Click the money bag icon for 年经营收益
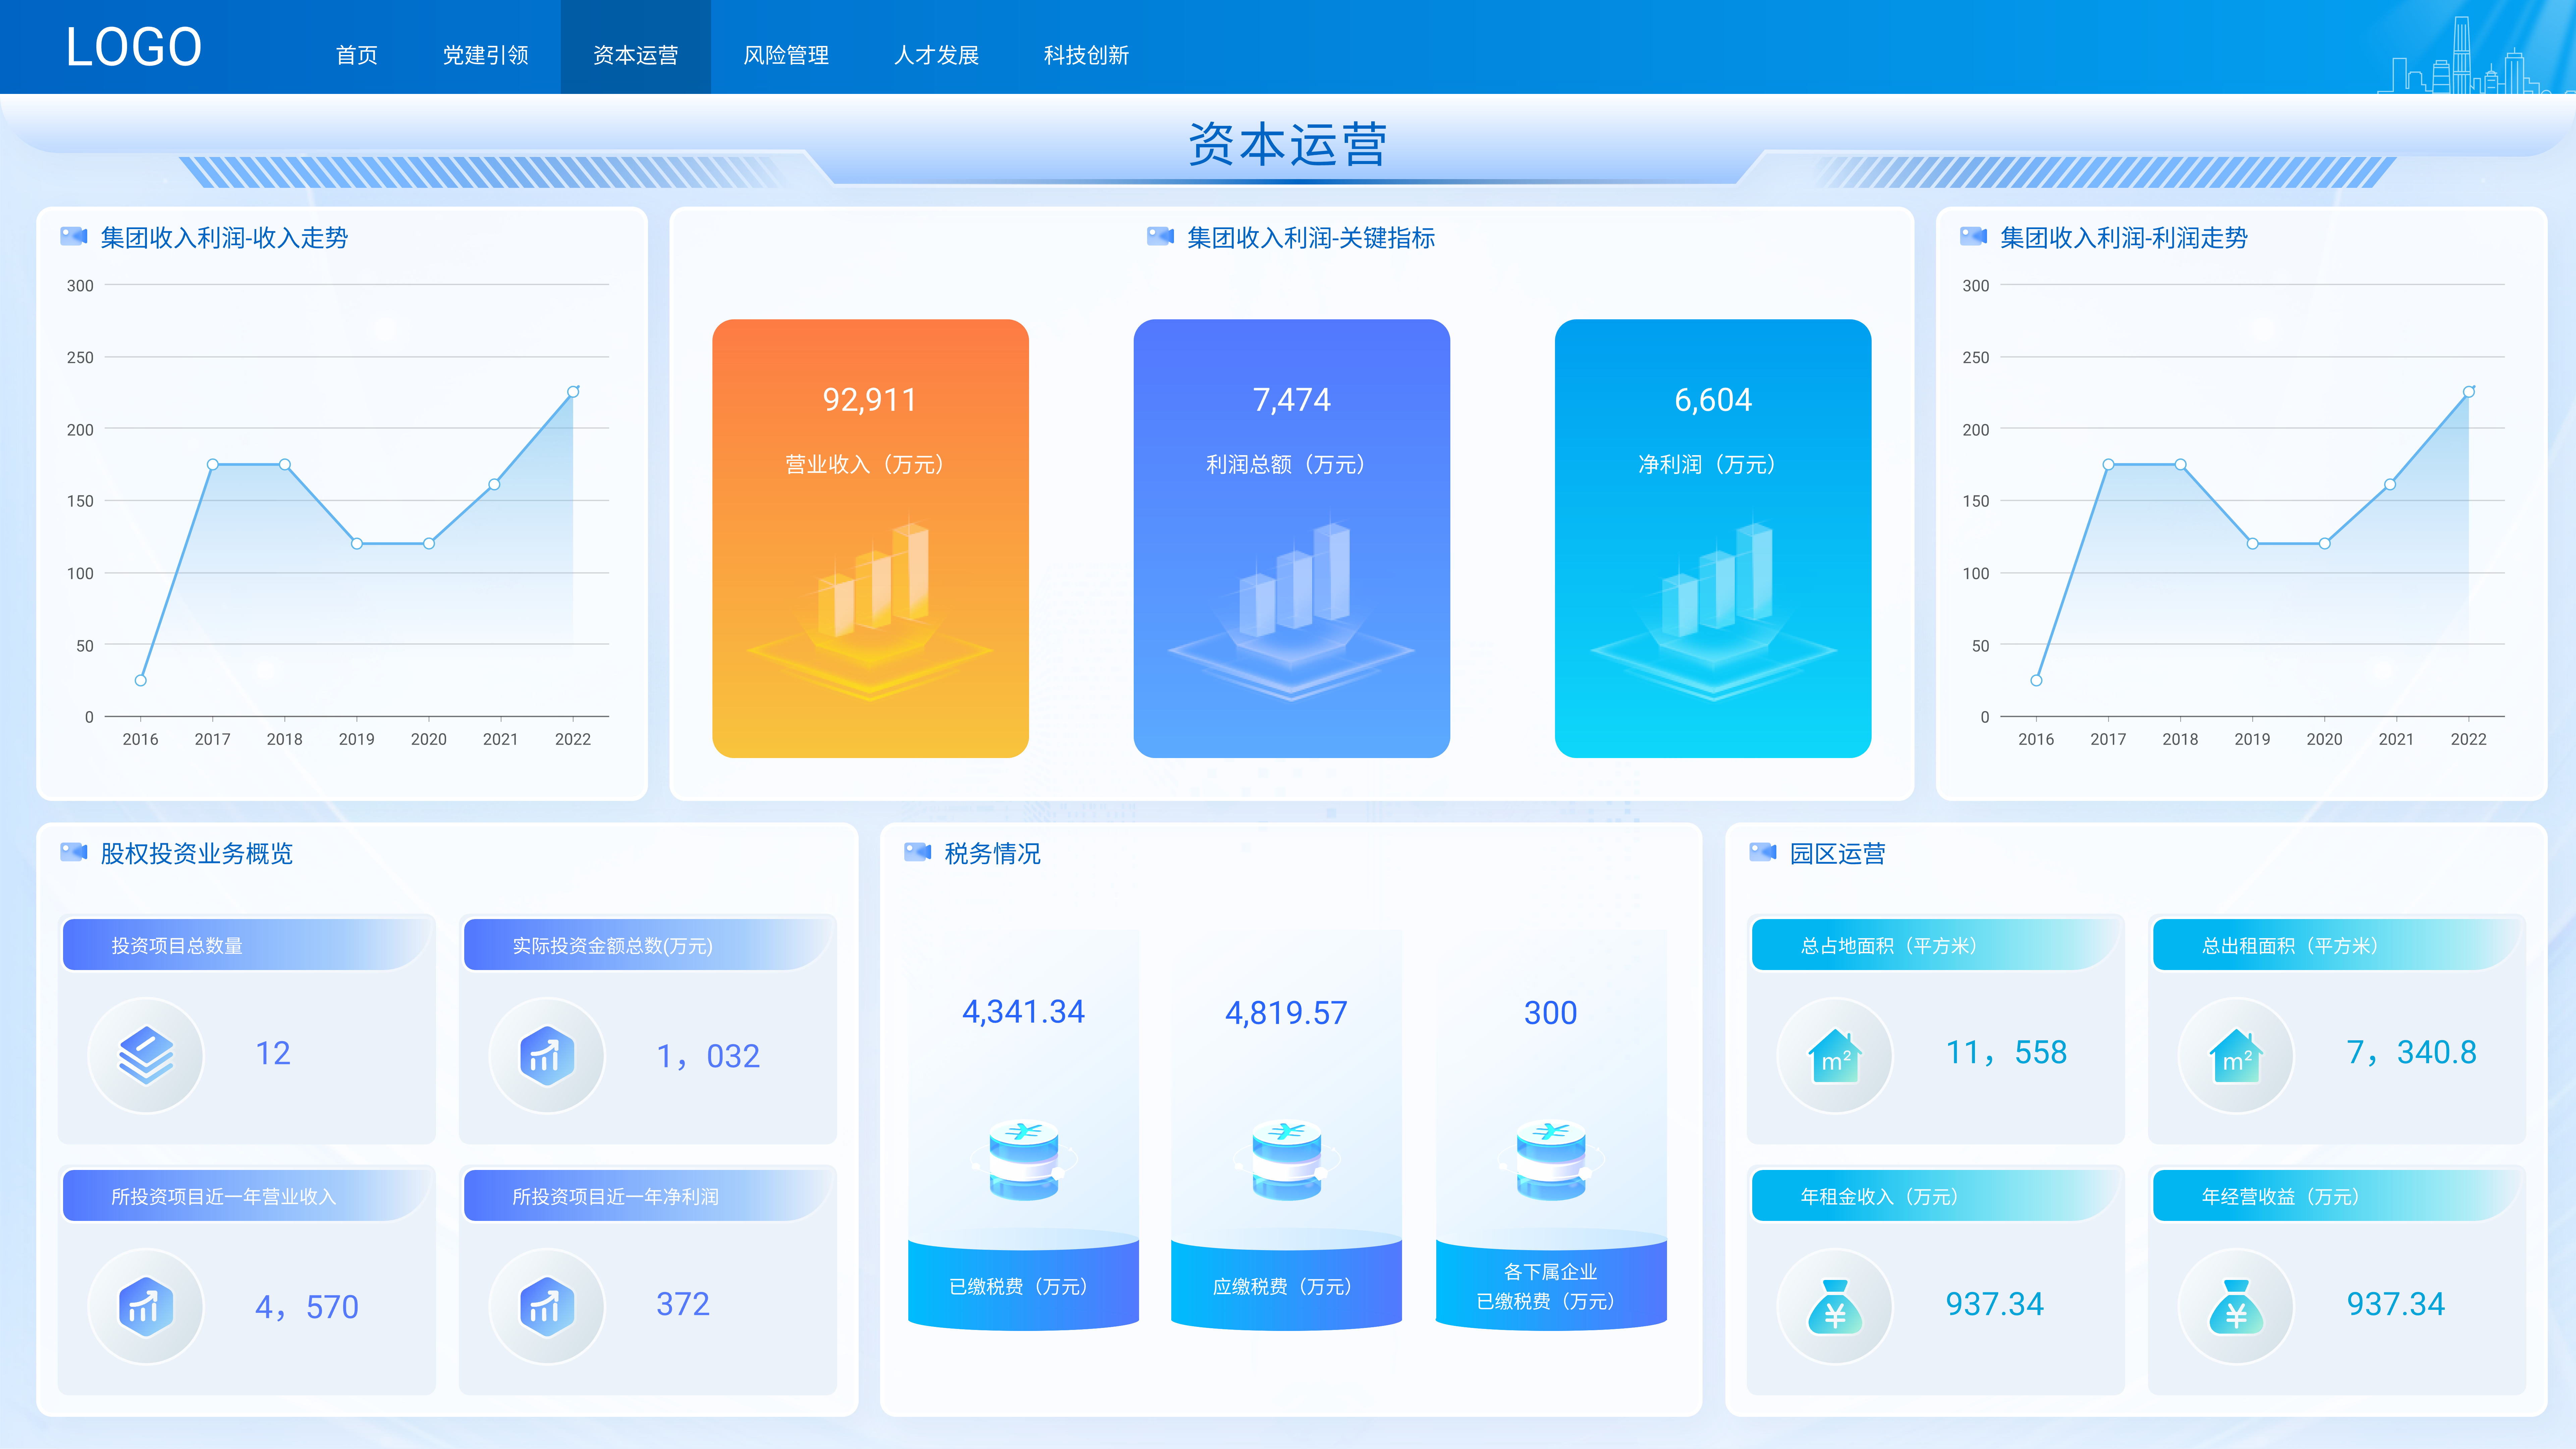The height and width of the screenshot is (1449, 2576). 2236,1307
